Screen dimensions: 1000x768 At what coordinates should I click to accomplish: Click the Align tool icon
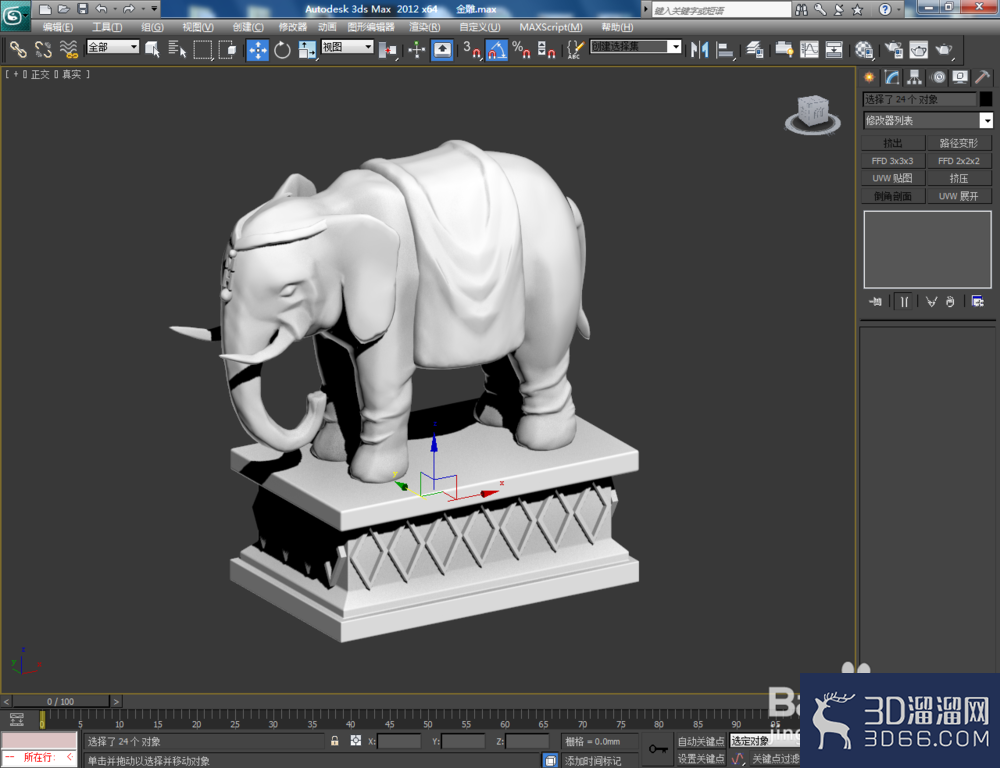click(x=725, y=49)
